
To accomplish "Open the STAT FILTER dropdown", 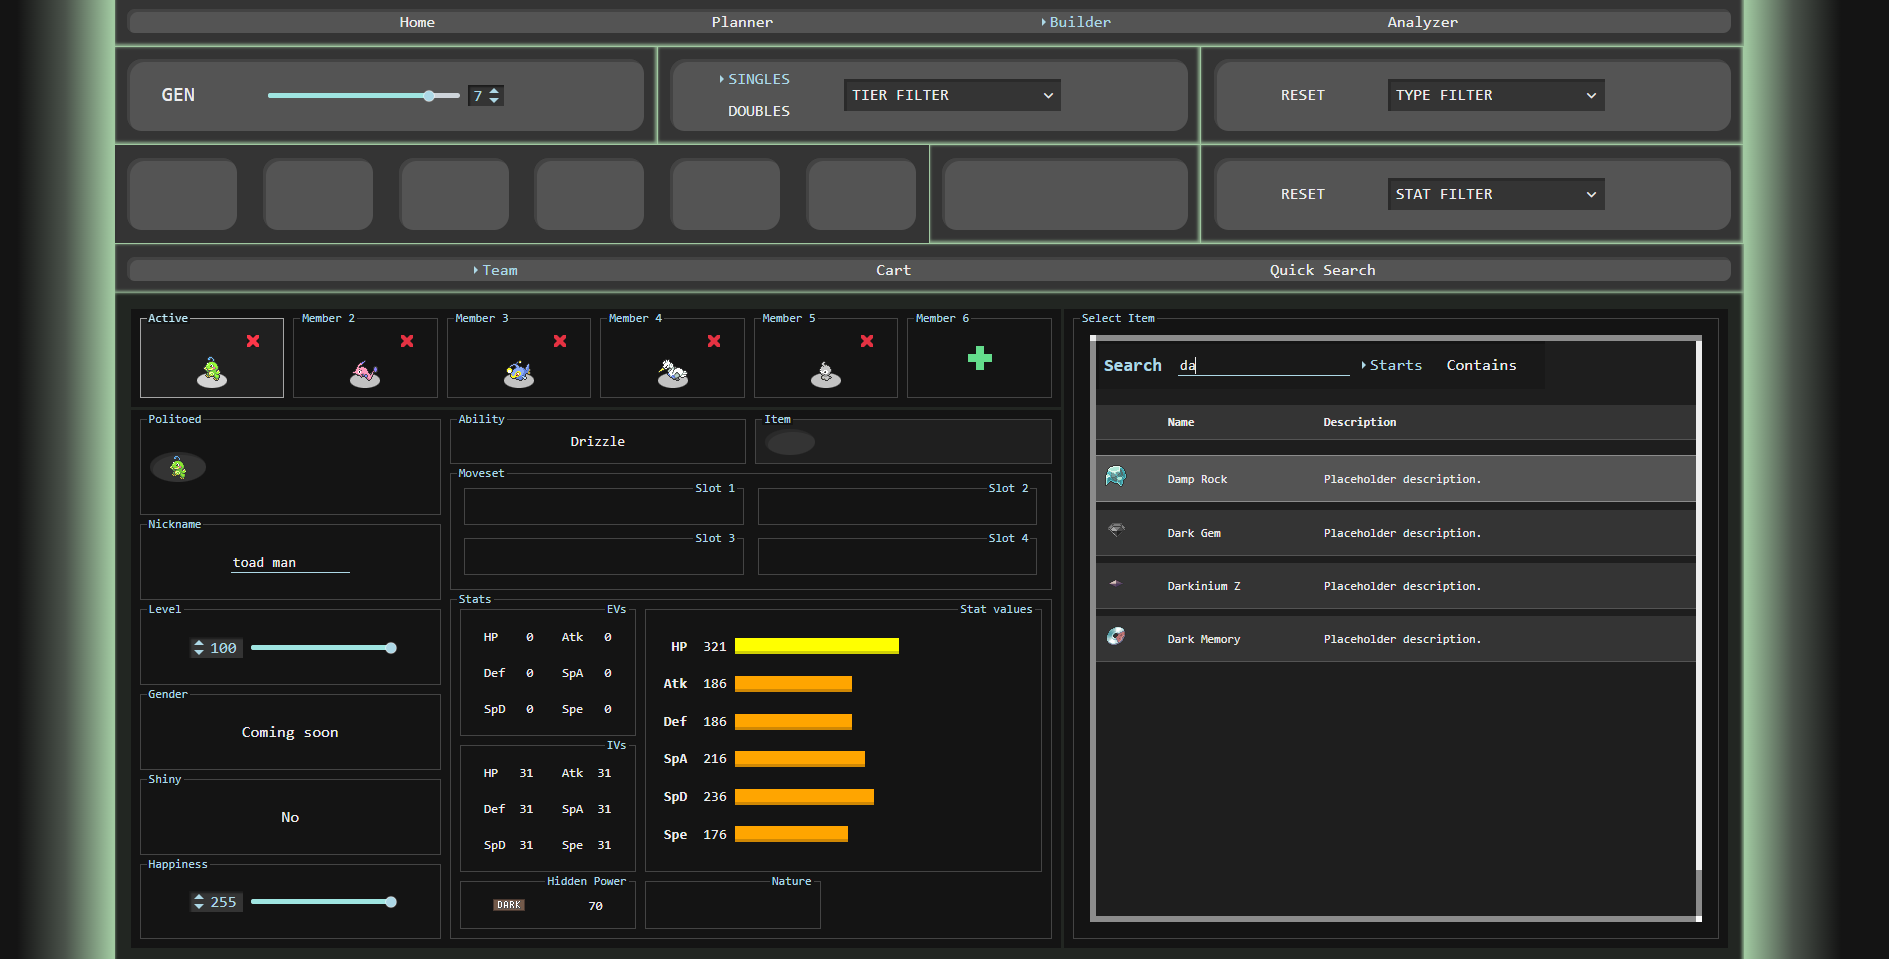I will click(1495, 194).
